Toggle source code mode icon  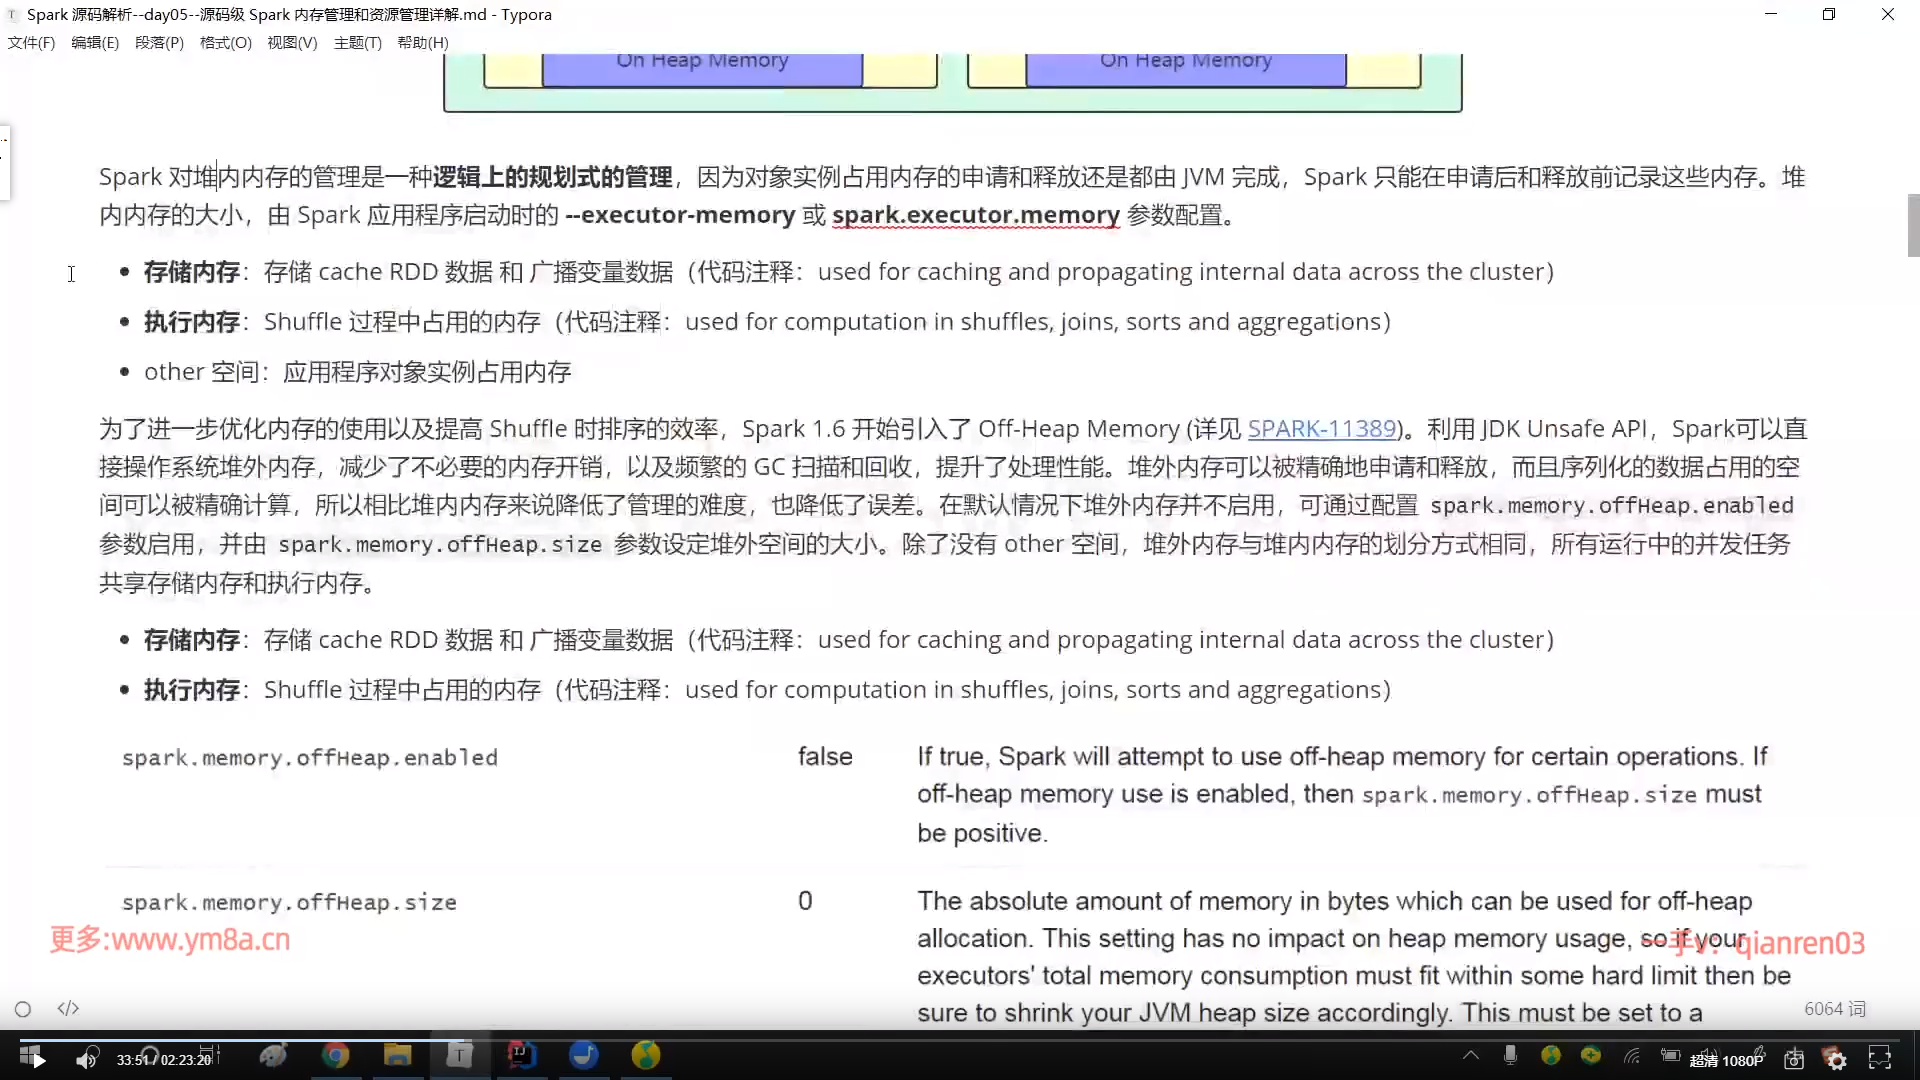[x=68, y=1008]
